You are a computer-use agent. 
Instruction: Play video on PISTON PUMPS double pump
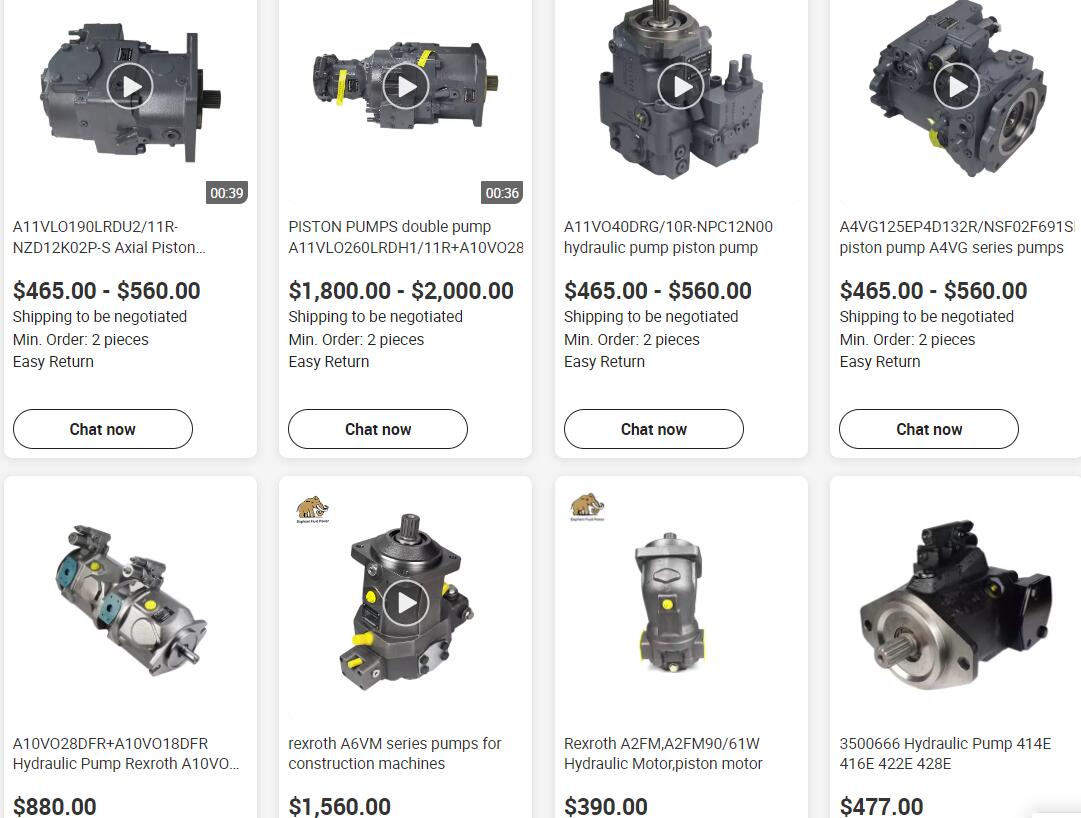[405, 87]
